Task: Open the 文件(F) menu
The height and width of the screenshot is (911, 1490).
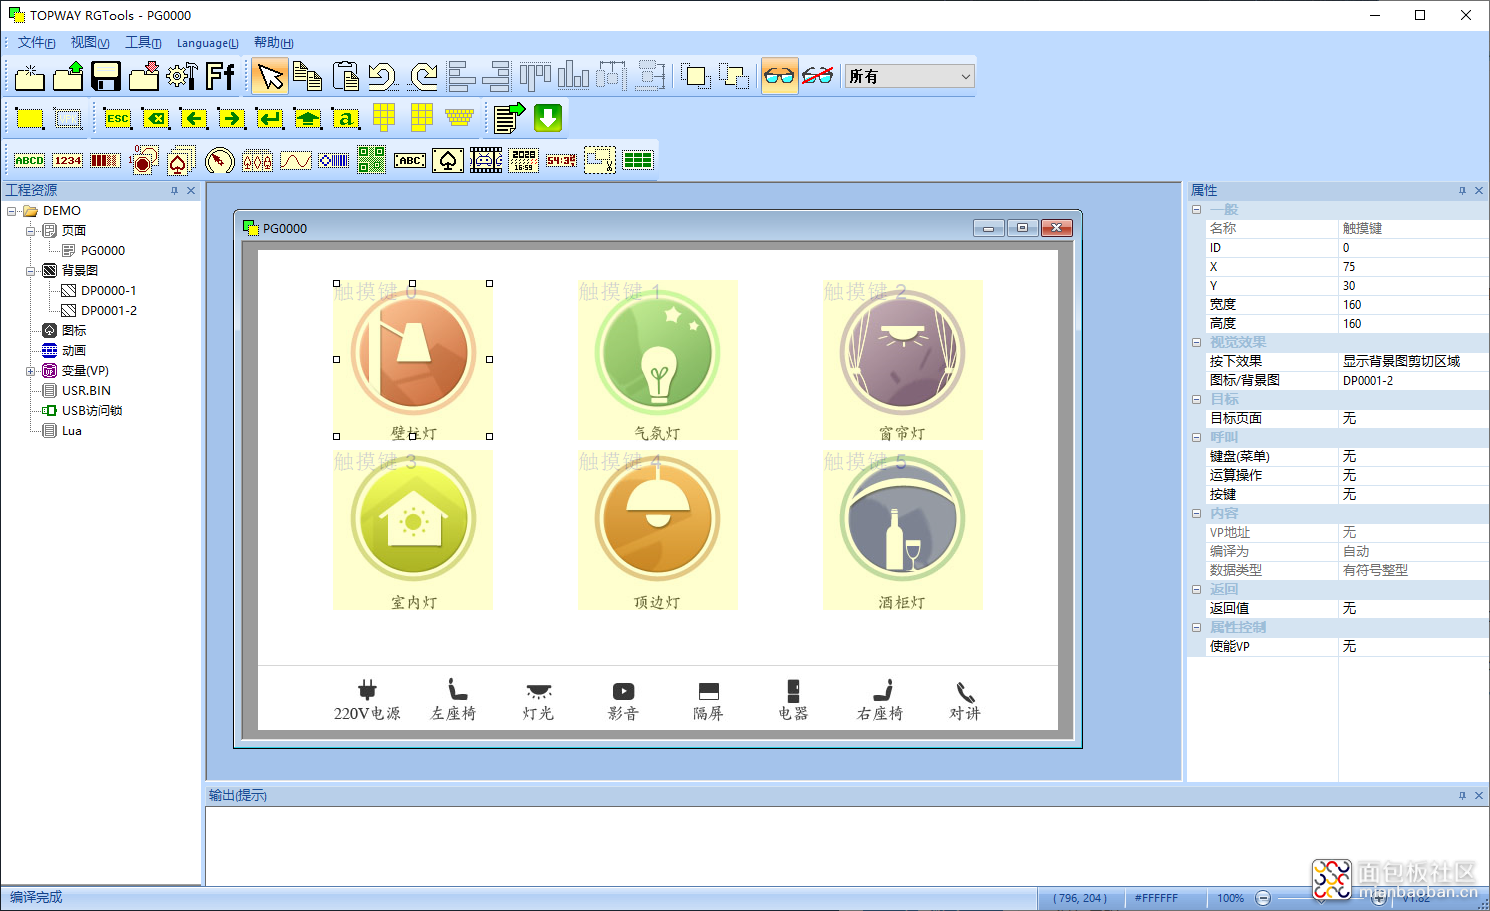Action: pyautogui.click(x=36, y=43)
